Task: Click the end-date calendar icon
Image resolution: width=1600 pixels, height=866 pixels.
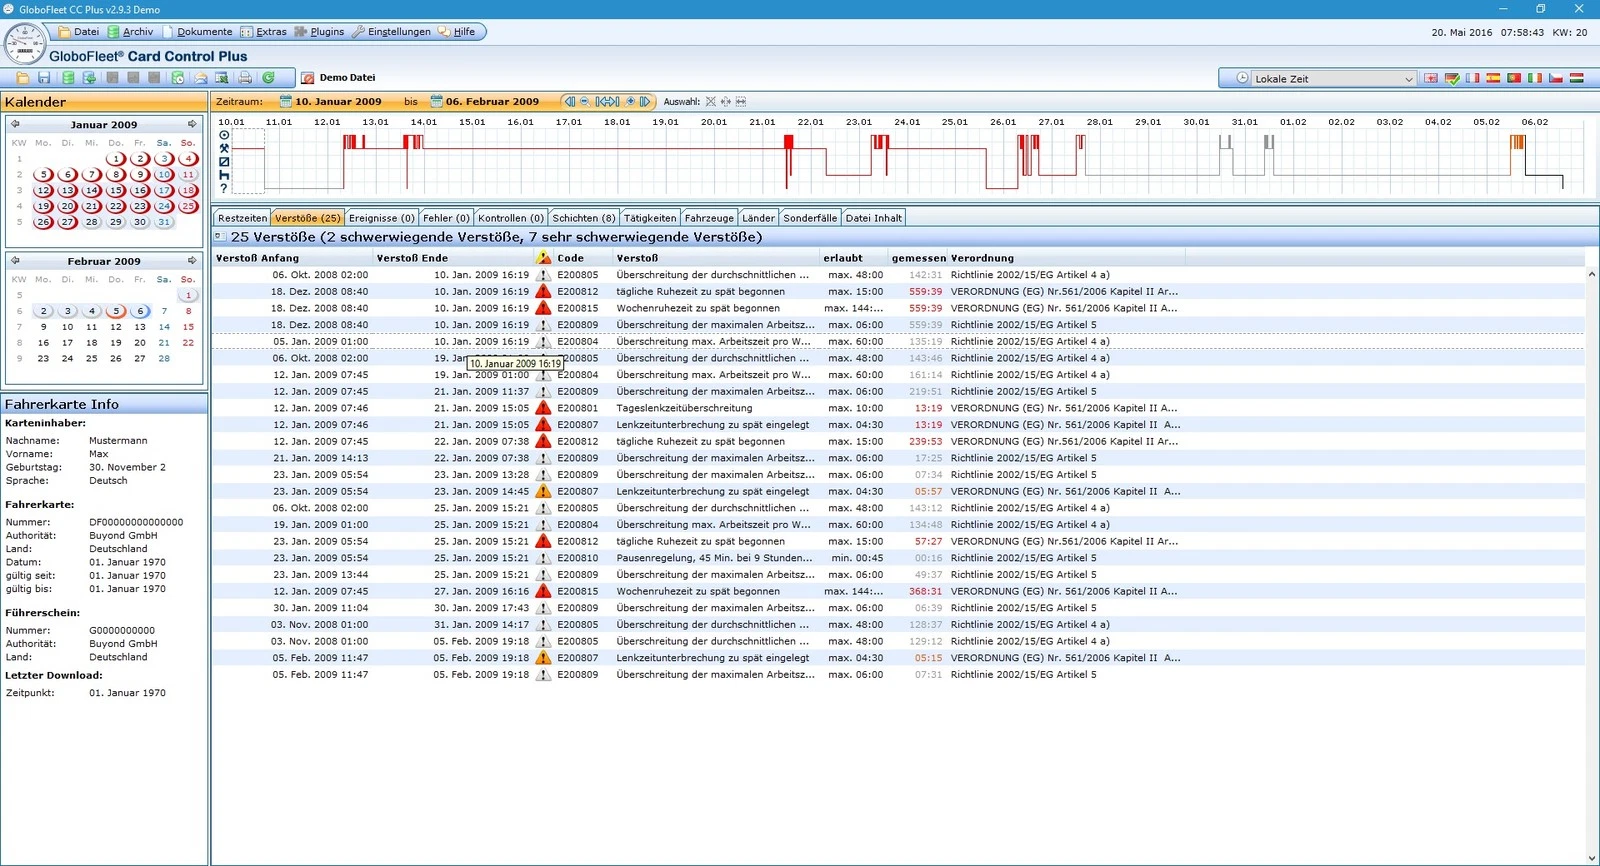Action: (437, 101)
